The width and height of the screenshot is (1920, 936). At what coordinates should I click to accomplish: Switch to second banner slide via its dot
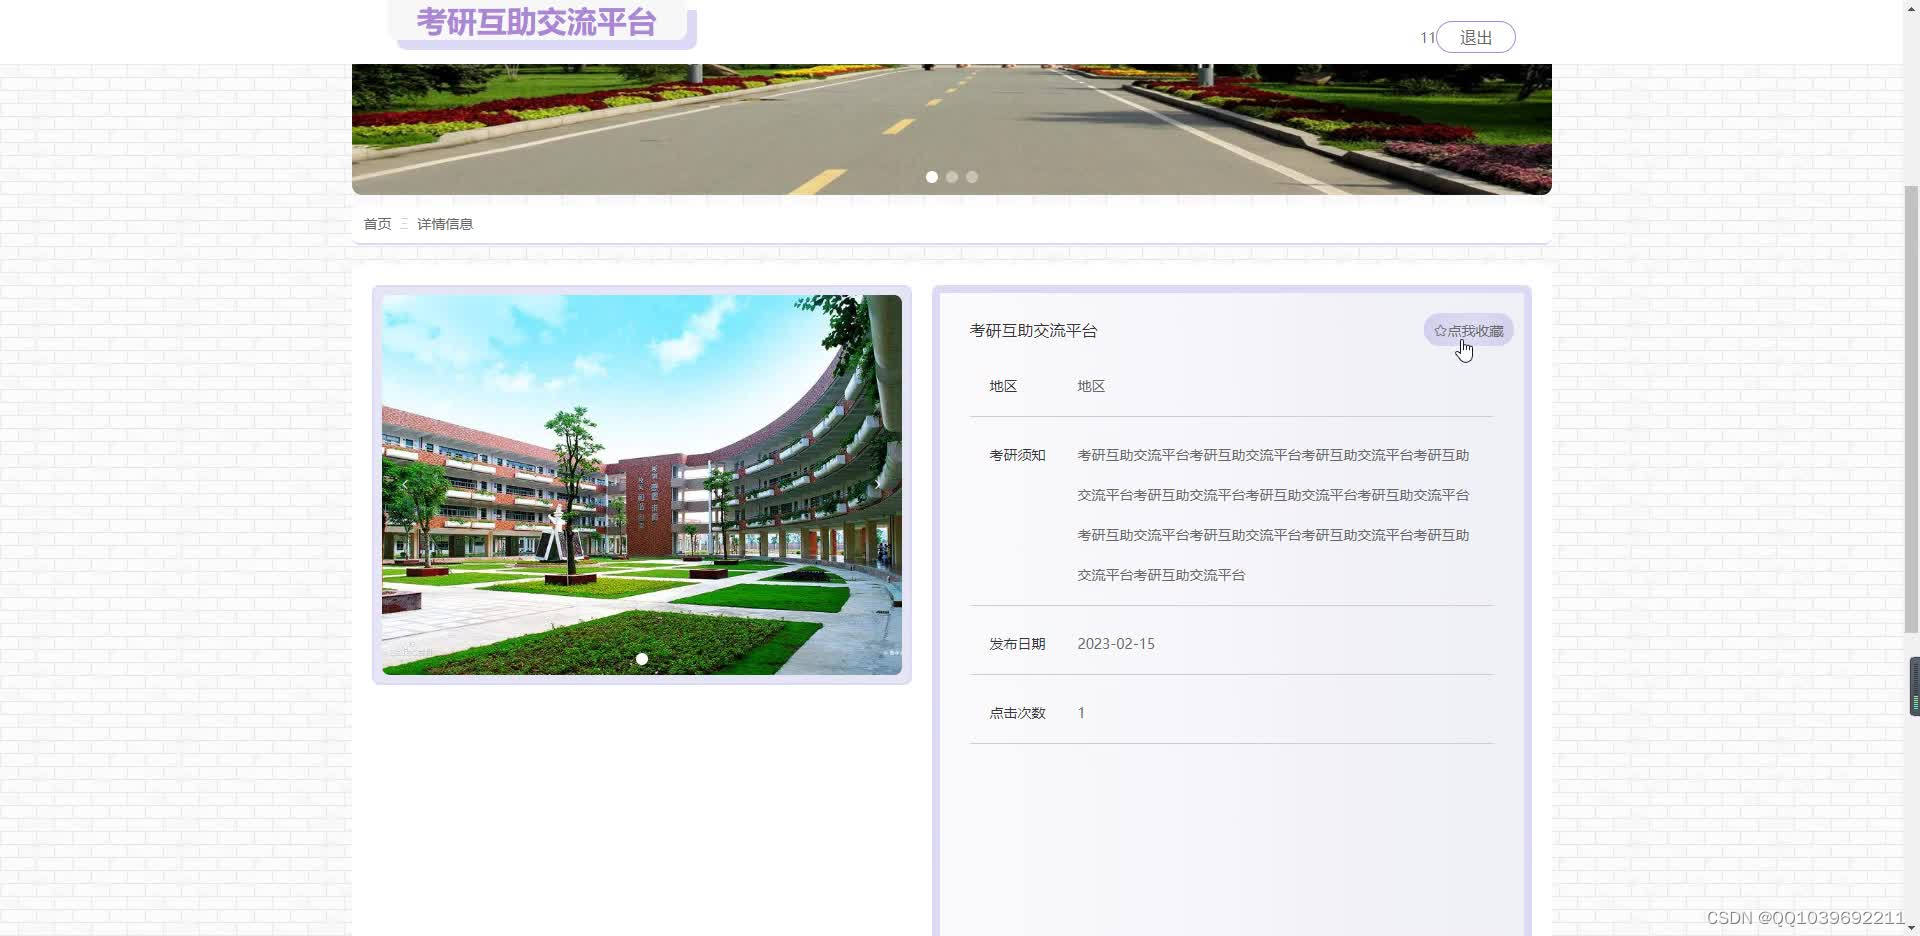click(951, 177)
